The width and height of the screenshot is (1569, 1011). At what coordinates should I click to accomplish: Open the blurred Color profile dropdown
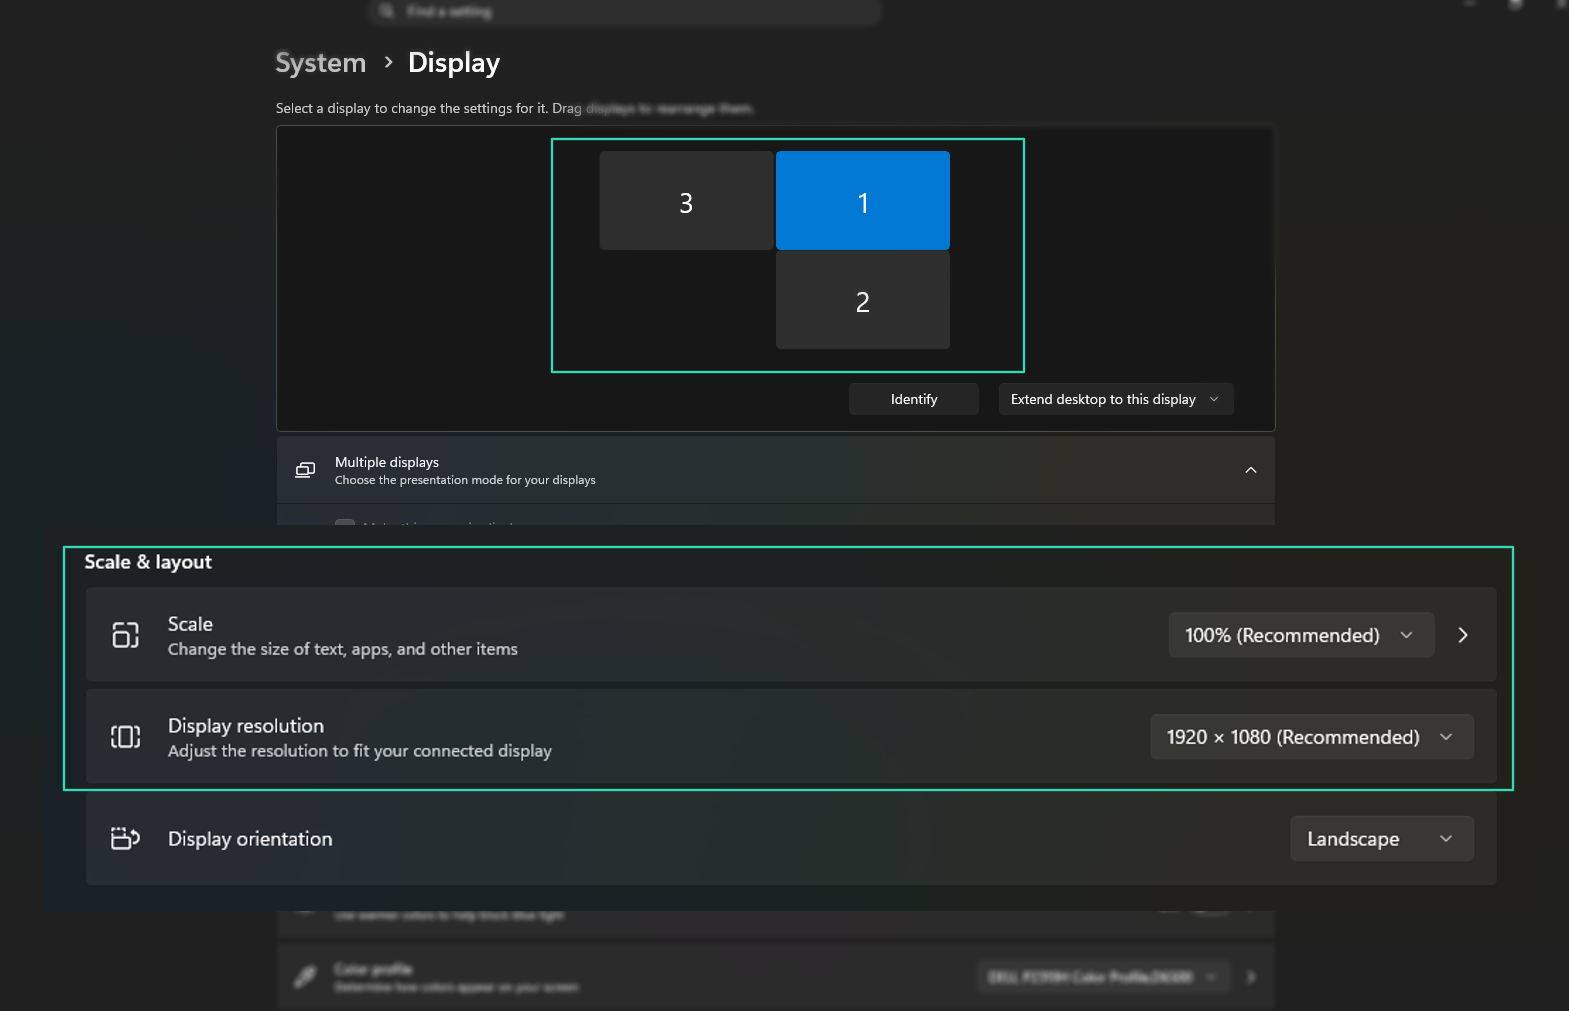point(1101,977)
